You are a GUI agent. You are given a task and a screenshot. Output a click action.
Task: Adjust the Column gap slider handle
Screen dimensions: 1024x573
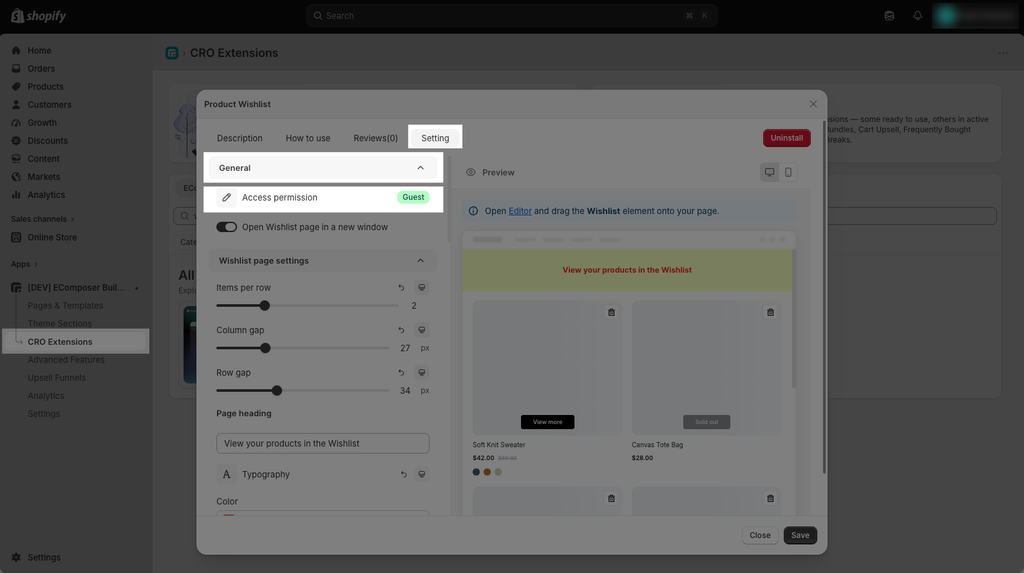click(x=265, y=348)
